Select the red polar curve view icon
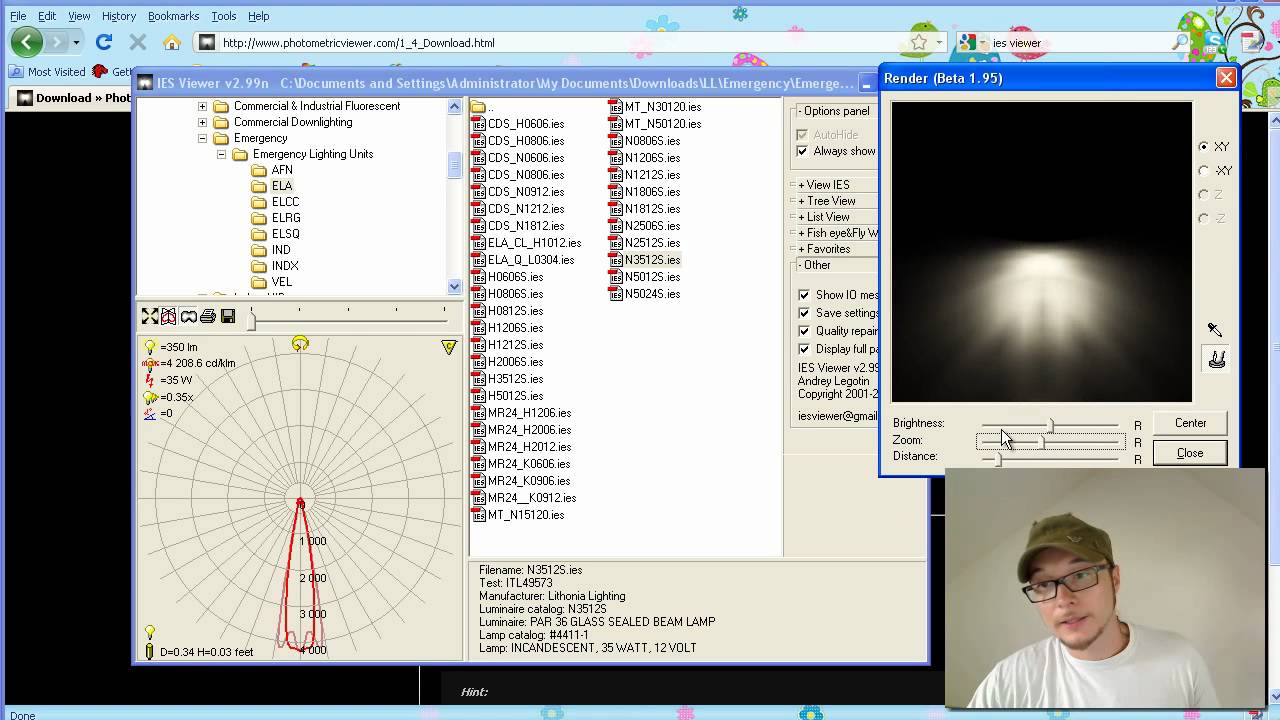Image resolution: width=1280 pixels, height=720 pixels. point(169,317)
